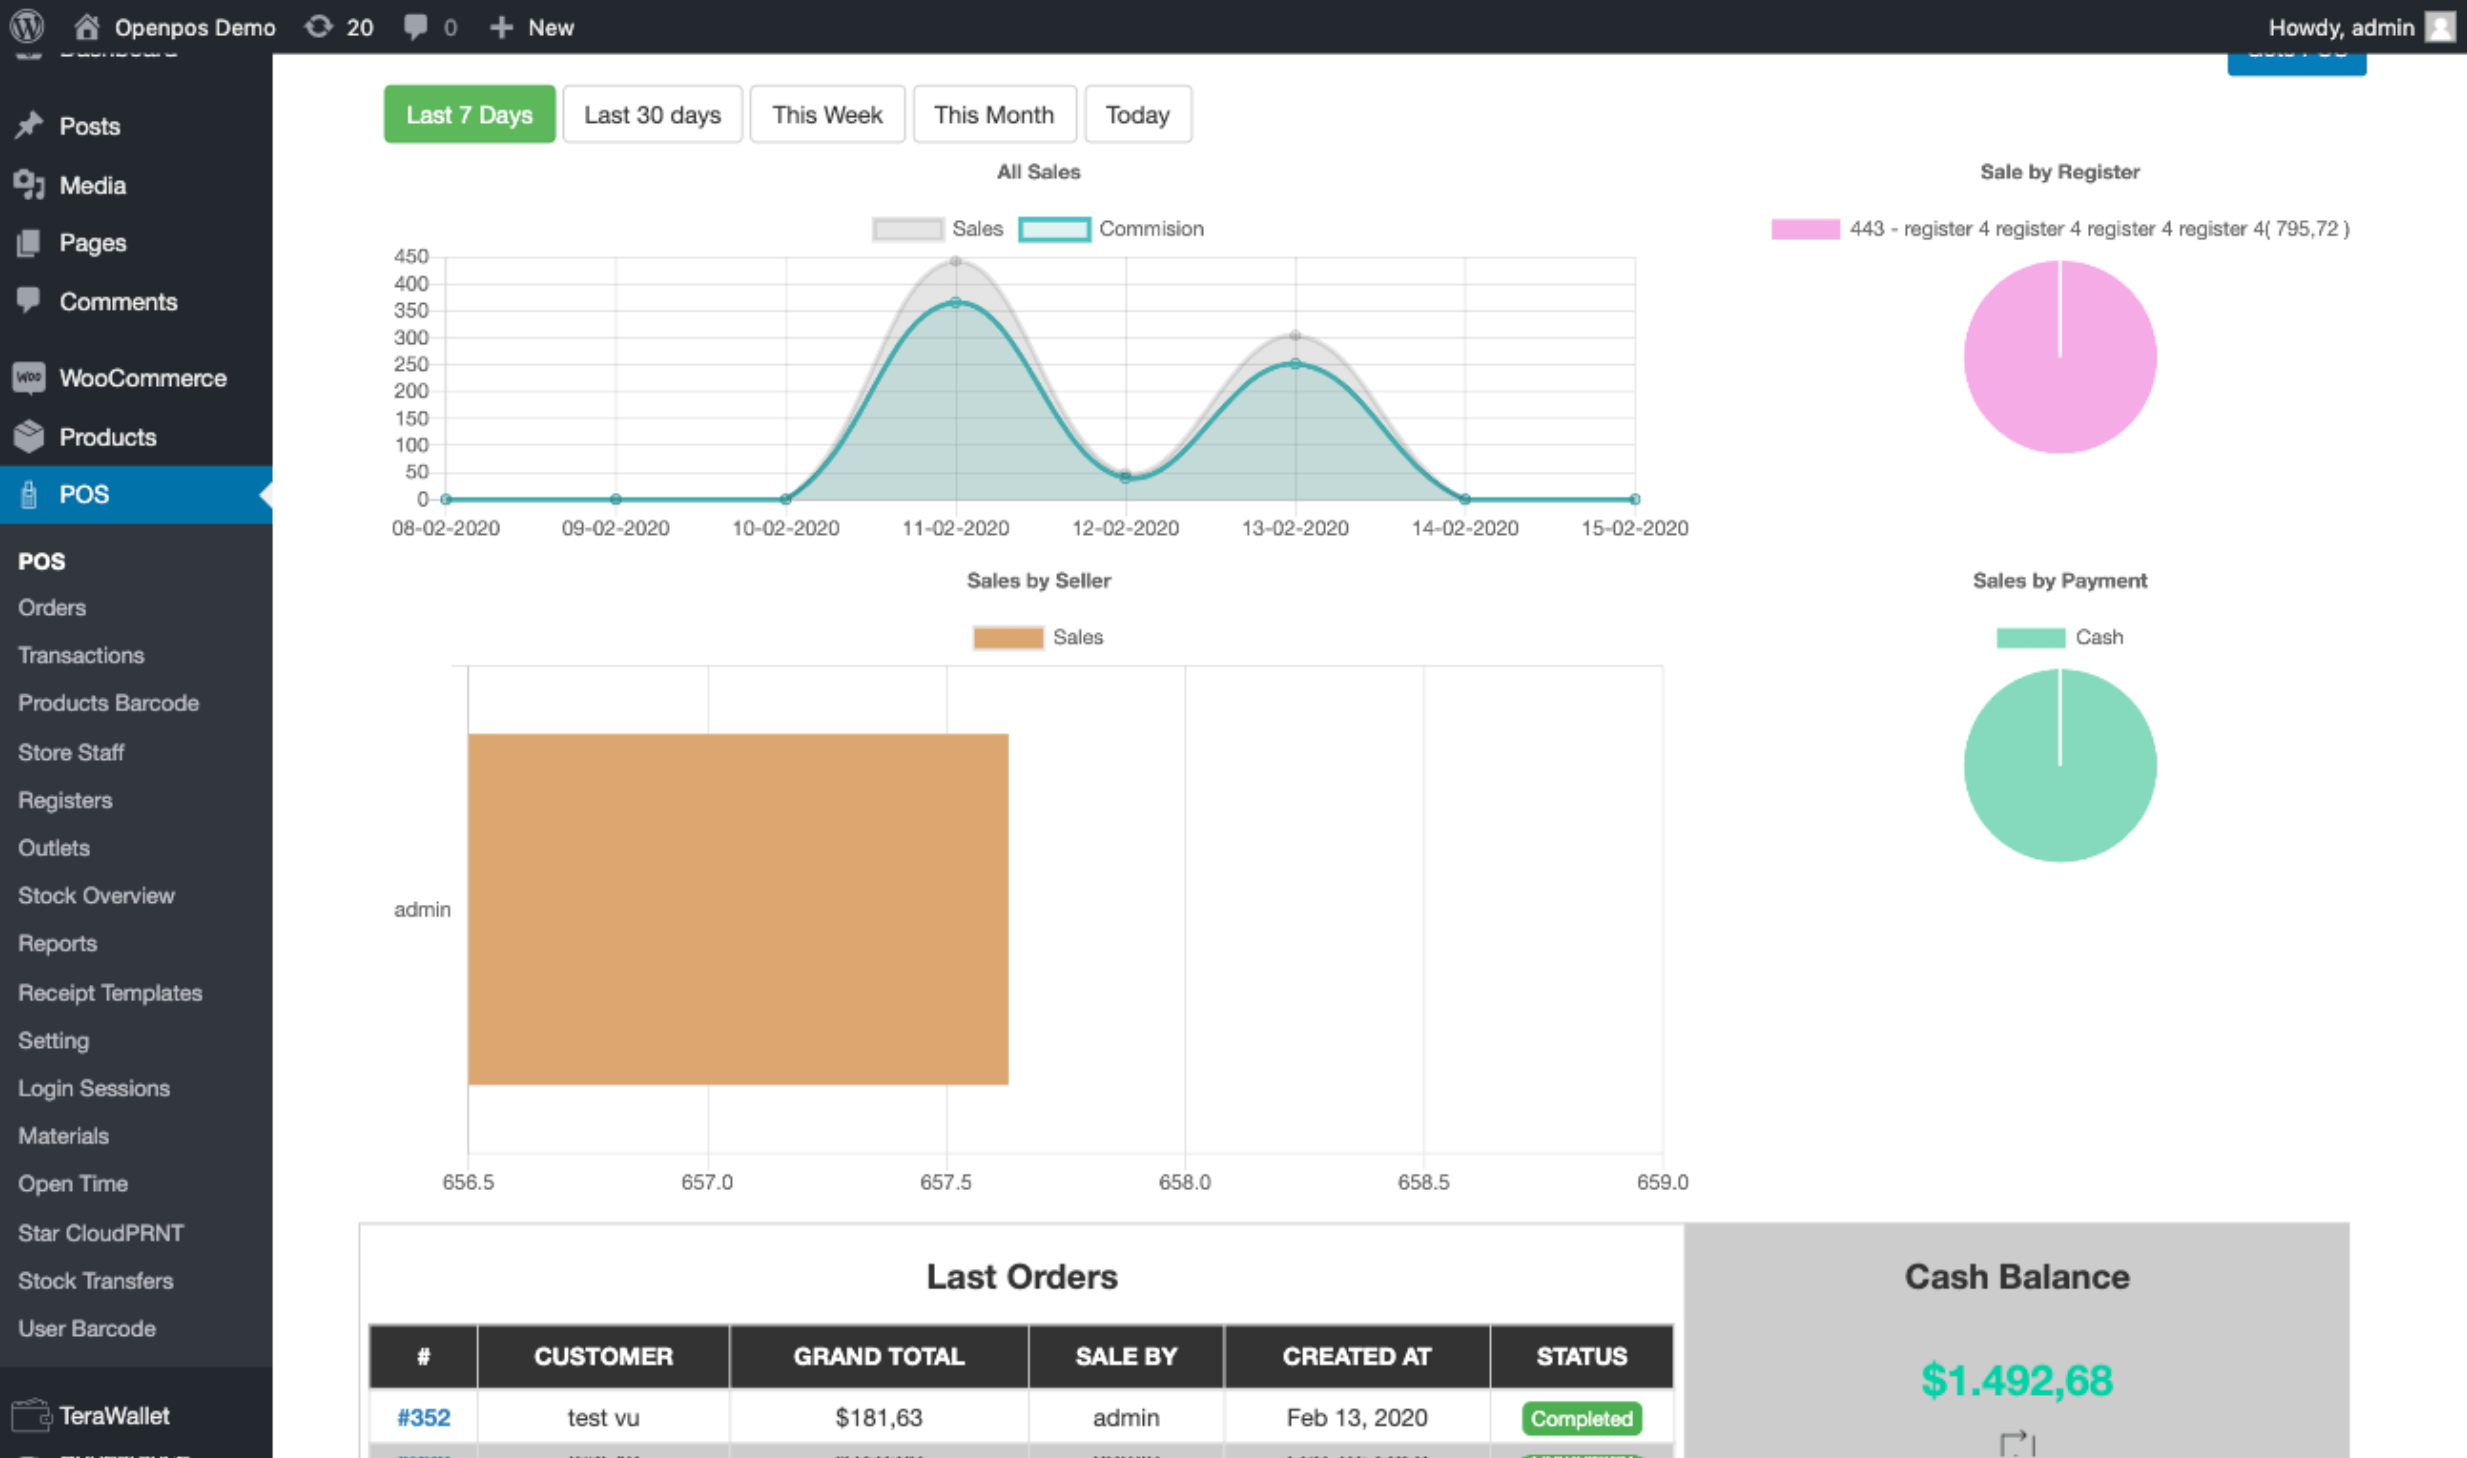Image resolution: width=2467 pixels, height=1458 pixels.
Task: Click the admin bar in Sales by Seller
Action: point(738,908)
